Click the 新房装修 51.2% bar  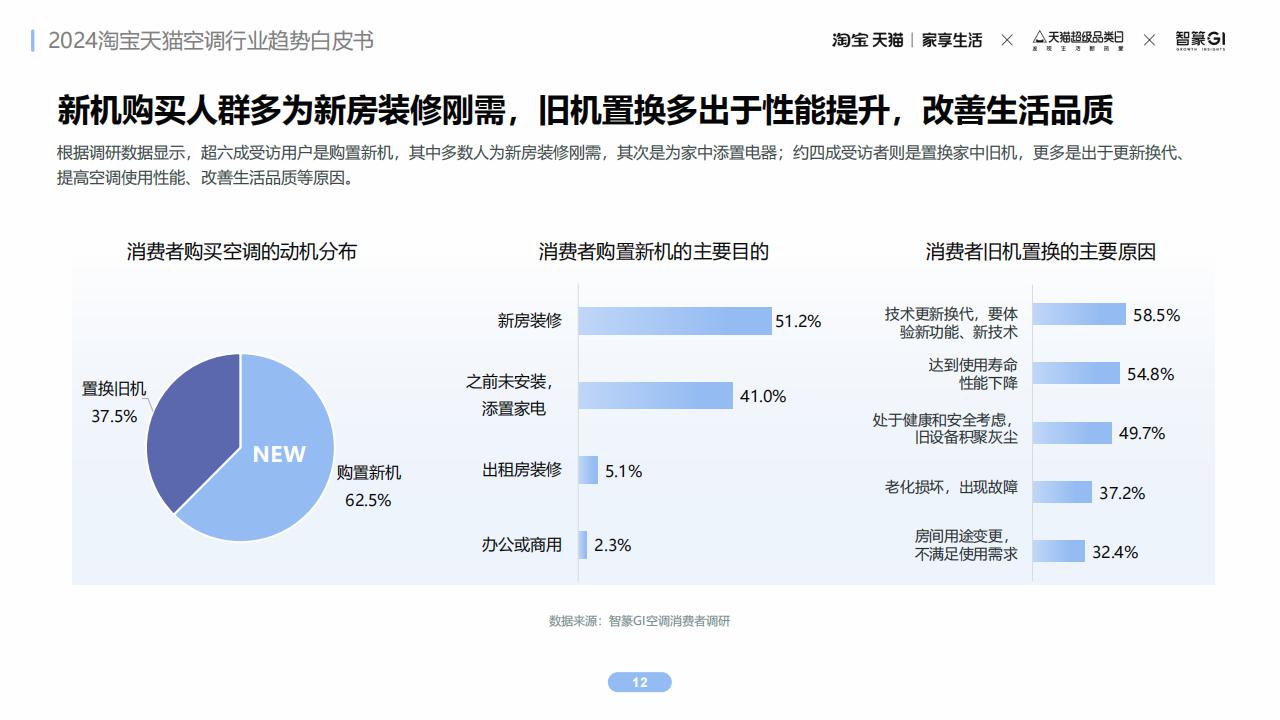[x=675, y=321]
